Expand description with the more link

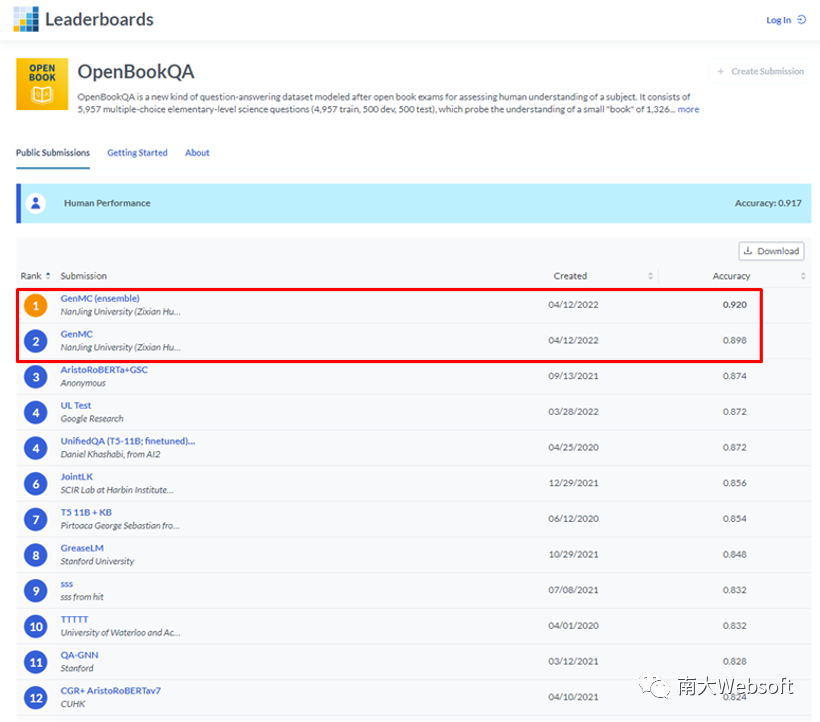point(688,109)
